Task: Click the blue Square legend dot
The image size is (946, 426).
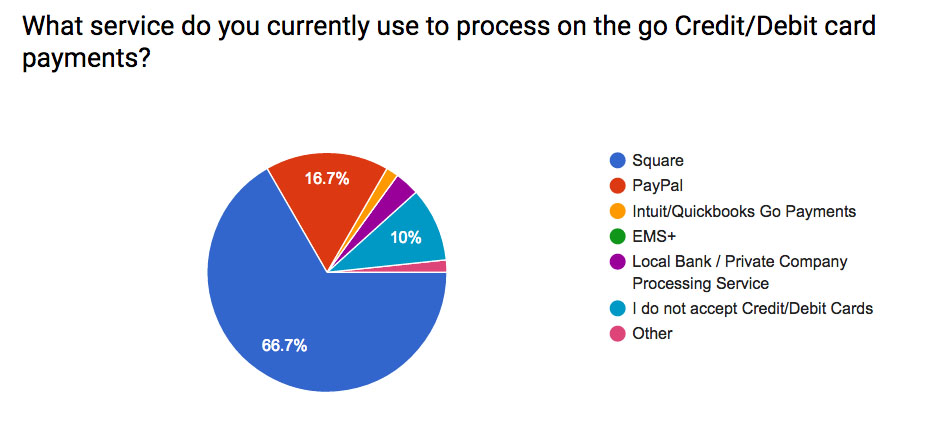Action: pyautogui.click(x=618, y=161)
